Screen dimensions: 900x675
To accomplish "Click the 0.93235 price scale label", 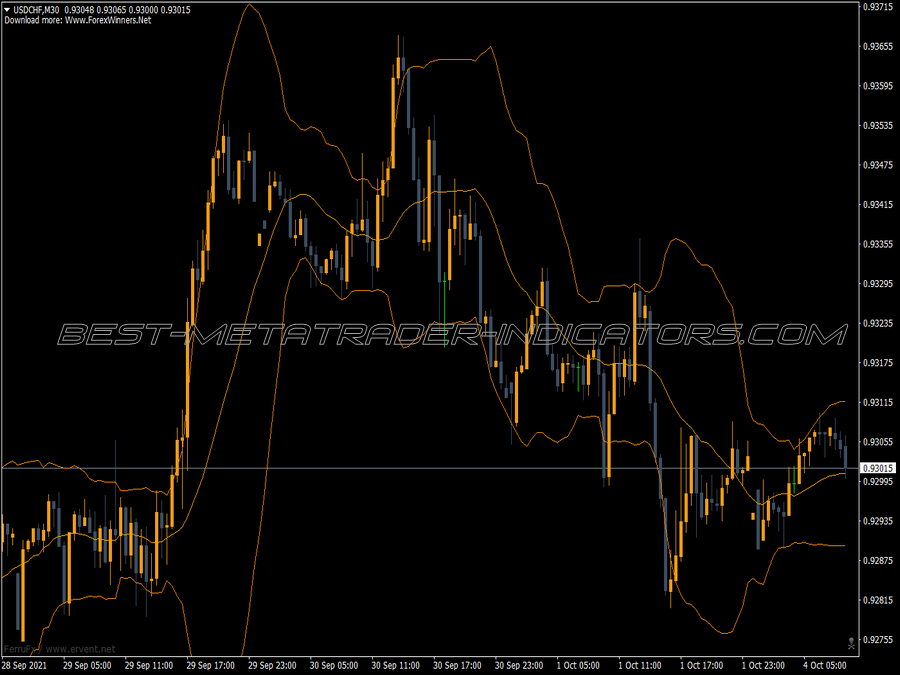I will 878,323.
